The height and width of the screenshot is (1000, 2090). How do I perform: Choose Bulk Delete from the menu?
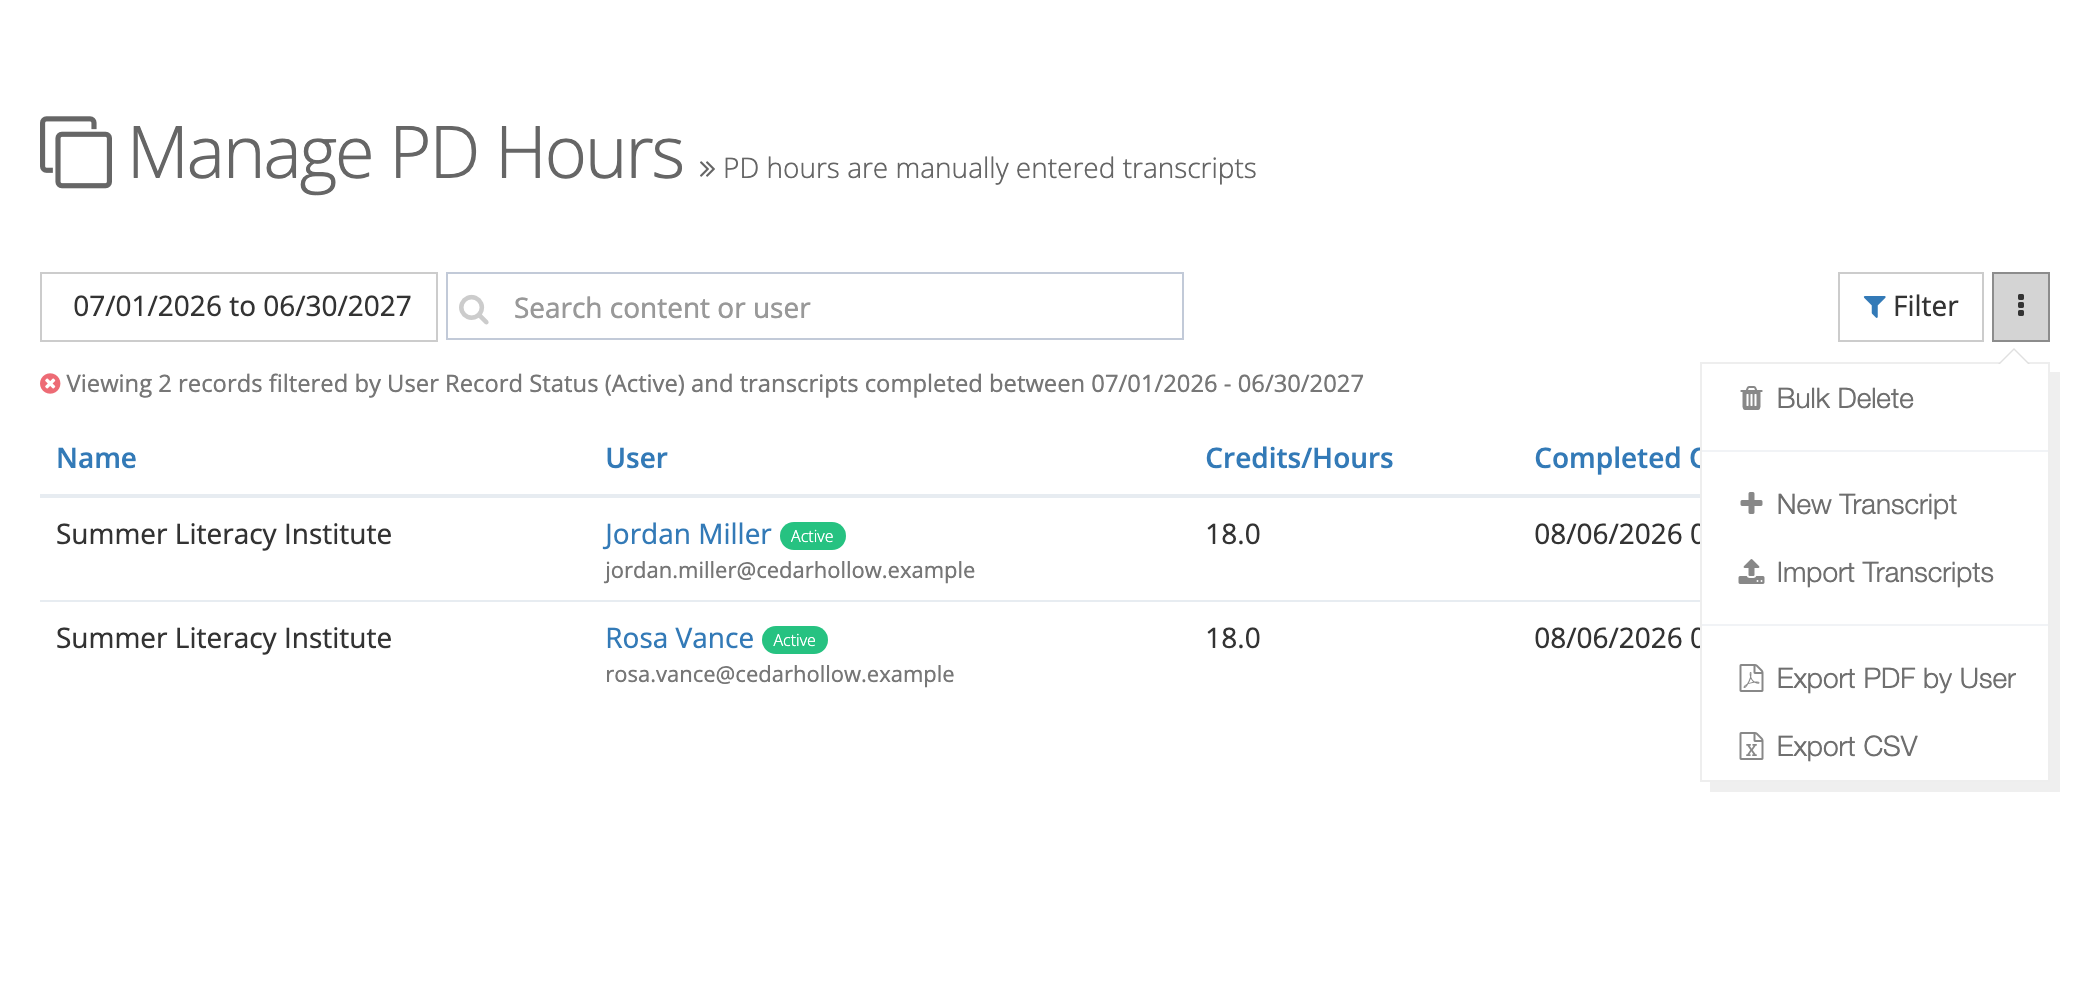tap(1875, 399)
